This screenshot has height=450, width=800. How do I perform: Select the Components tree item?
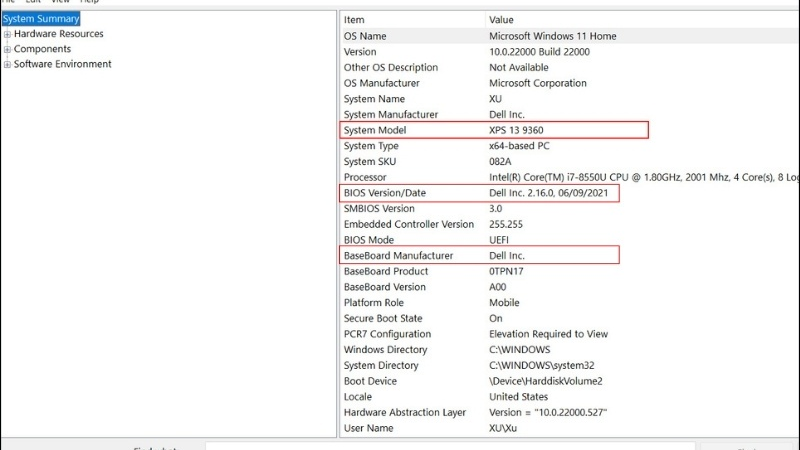[42, 49]
